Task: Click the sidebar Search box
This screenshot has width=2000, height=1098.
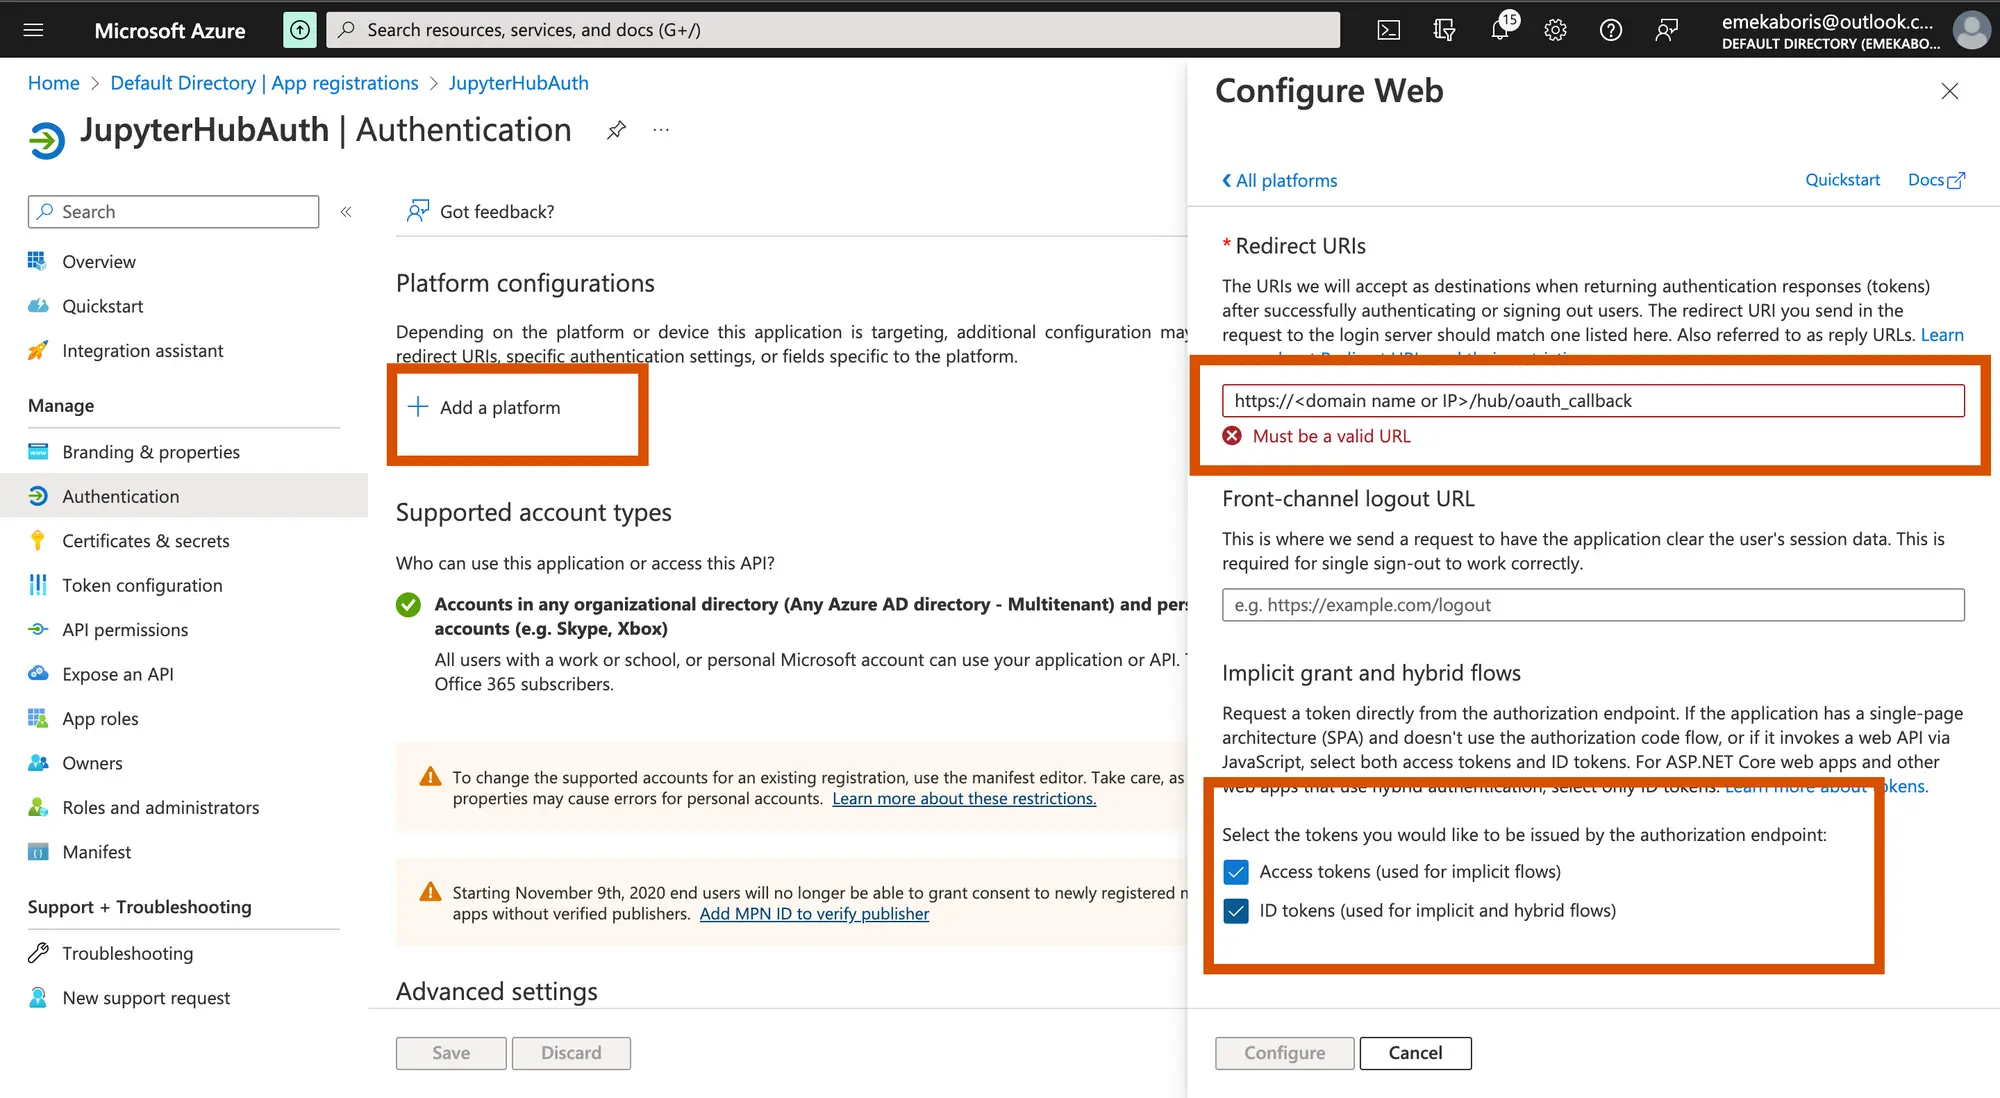Action: pos(173,212)
